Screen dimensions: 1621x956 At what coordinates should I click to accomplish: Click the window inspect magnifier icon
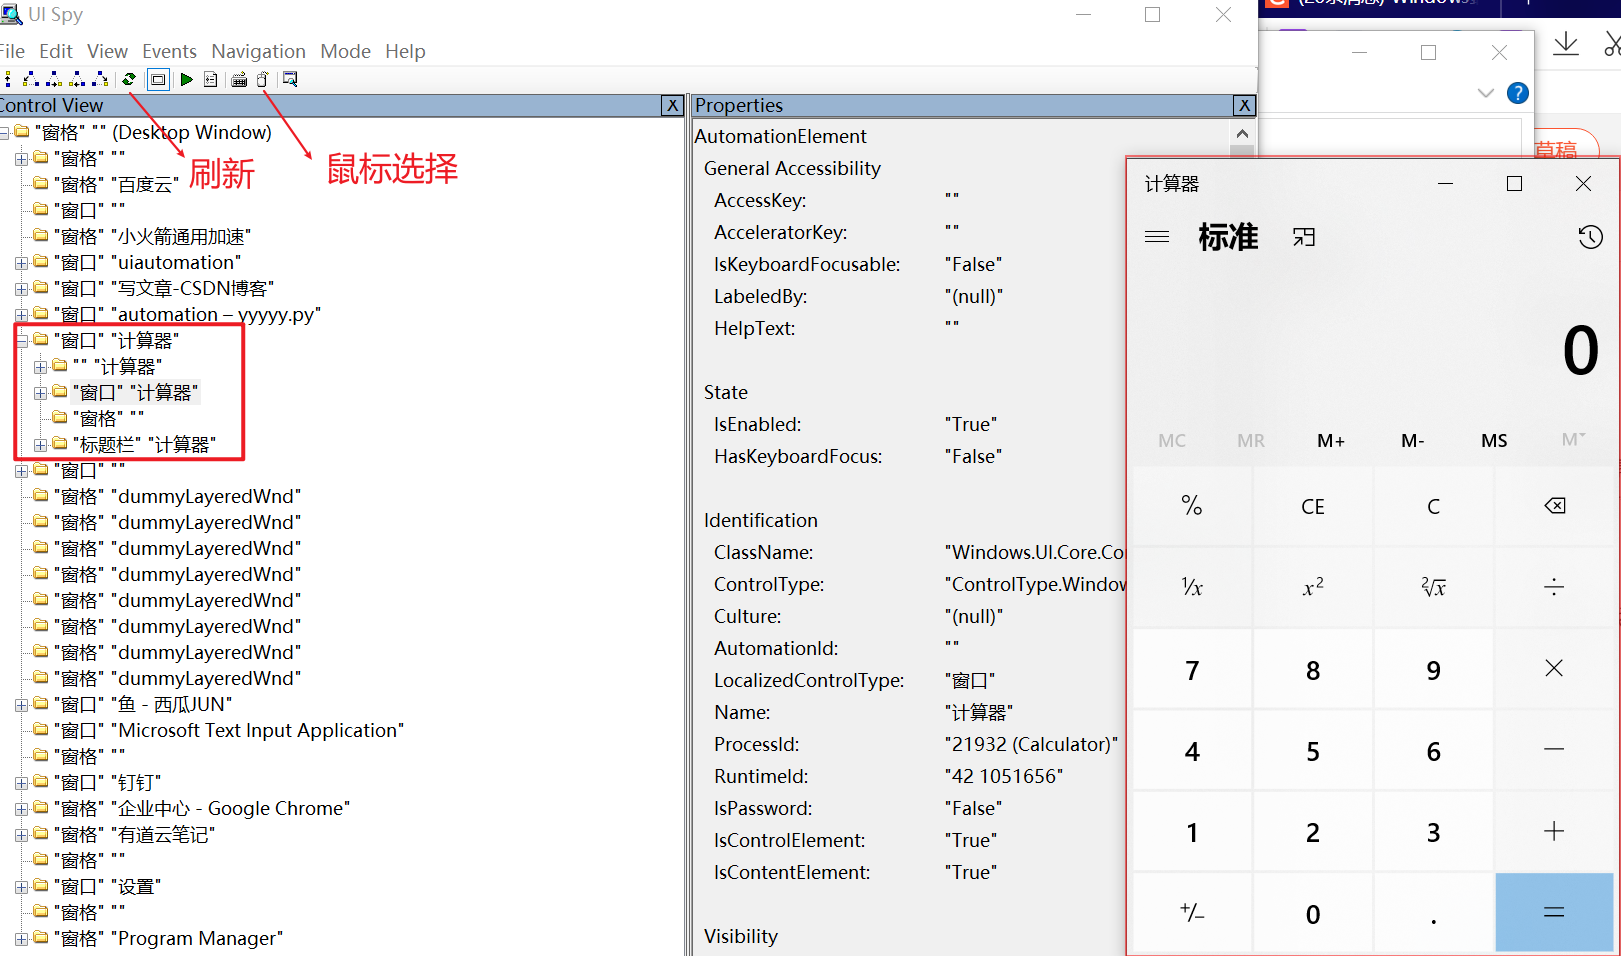290,79
